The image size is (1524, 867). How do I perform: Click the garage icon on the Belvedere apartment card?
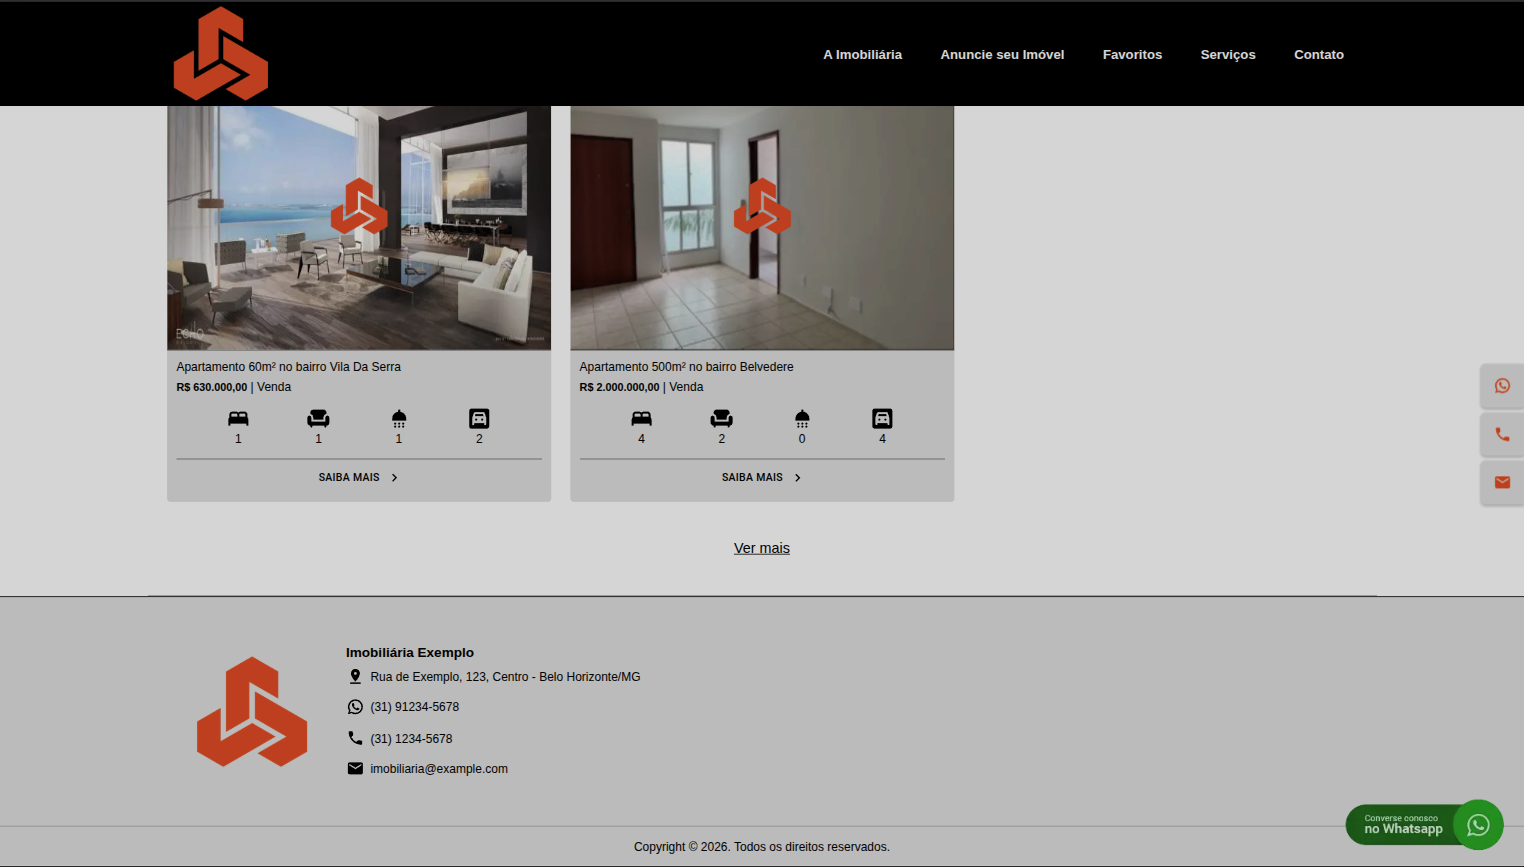882,418
